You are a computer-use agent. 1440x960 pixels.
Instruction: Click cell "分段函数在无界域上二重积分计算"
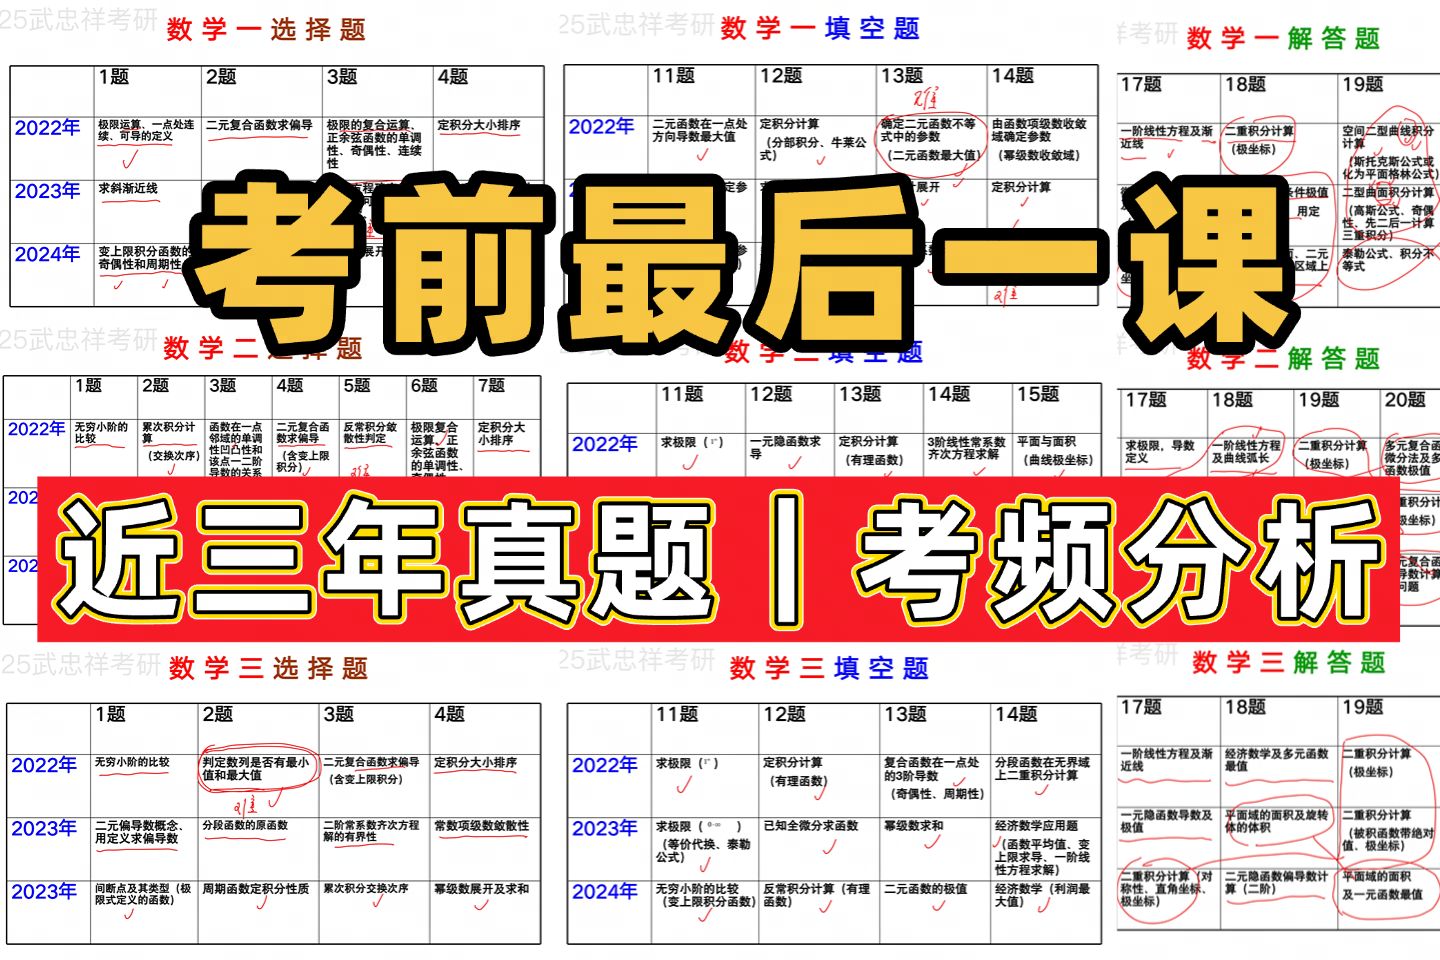(x=1042, y=768)
